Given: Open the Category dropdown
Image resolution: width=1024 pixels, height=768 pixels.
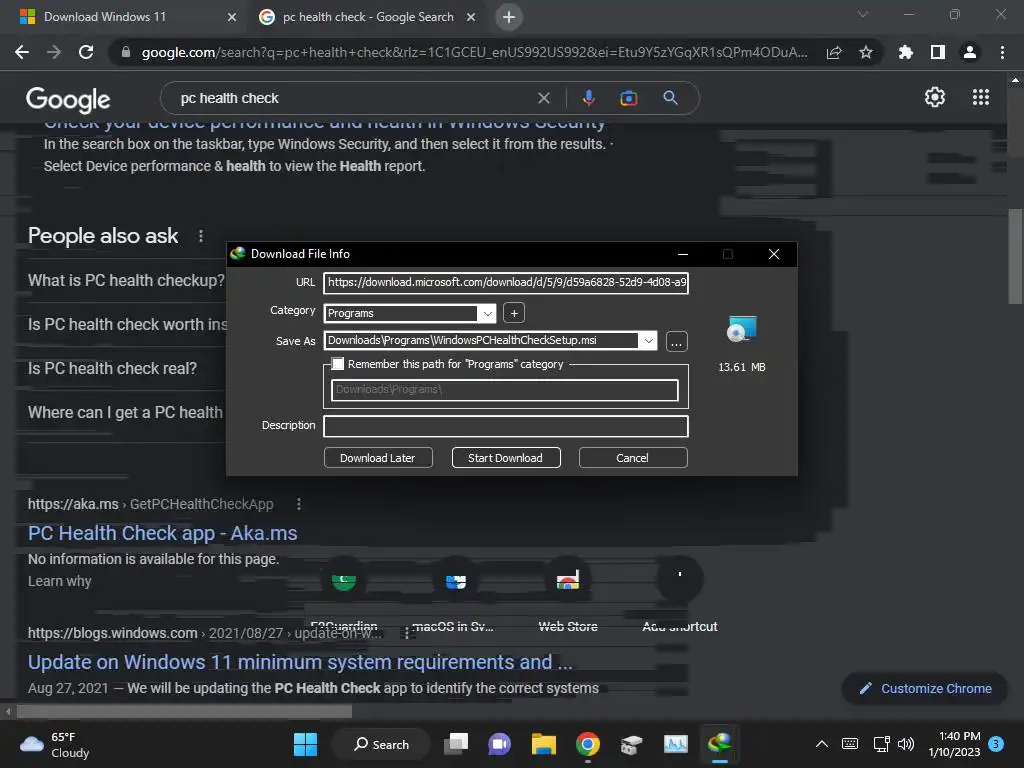Looking at the screenshot, I should (487, 313).
